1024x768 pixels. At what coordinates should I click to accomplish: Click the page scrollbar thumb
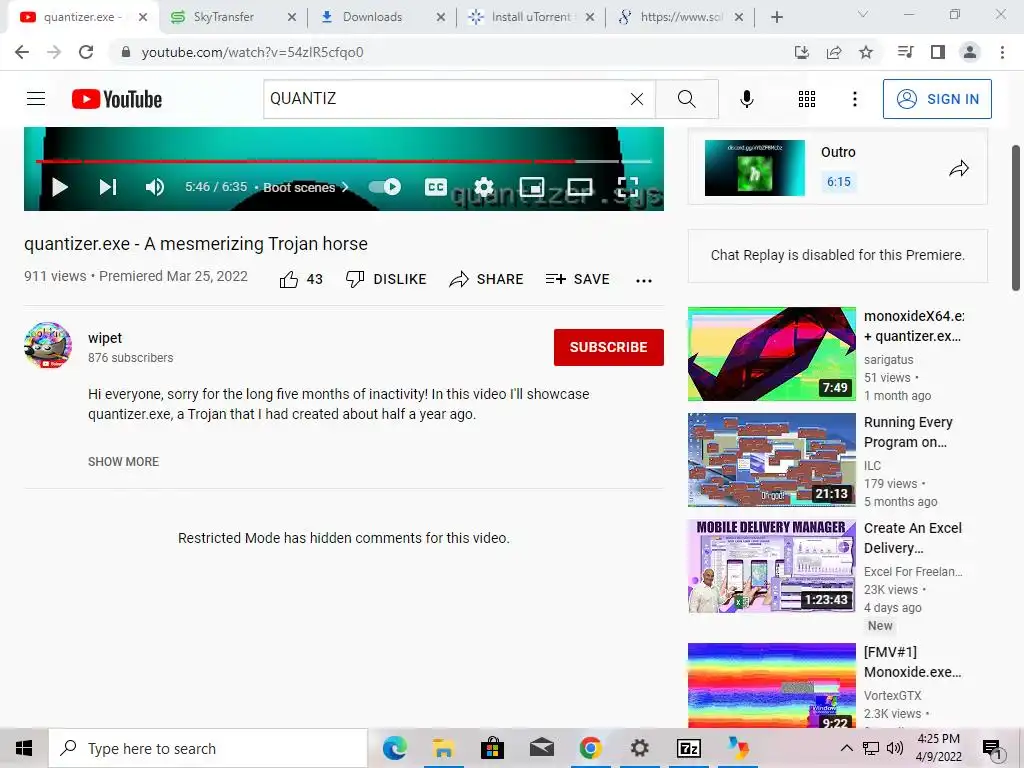click(1016, 218)
